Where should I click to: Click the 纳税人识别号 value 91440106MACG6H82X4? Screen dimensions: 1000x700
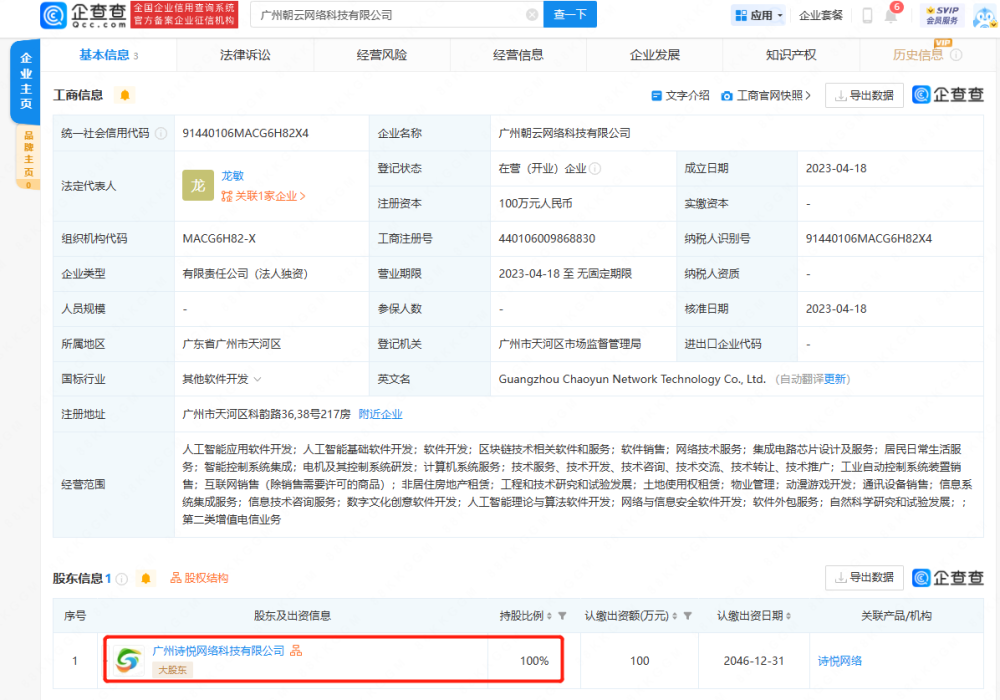coord(869,238)
